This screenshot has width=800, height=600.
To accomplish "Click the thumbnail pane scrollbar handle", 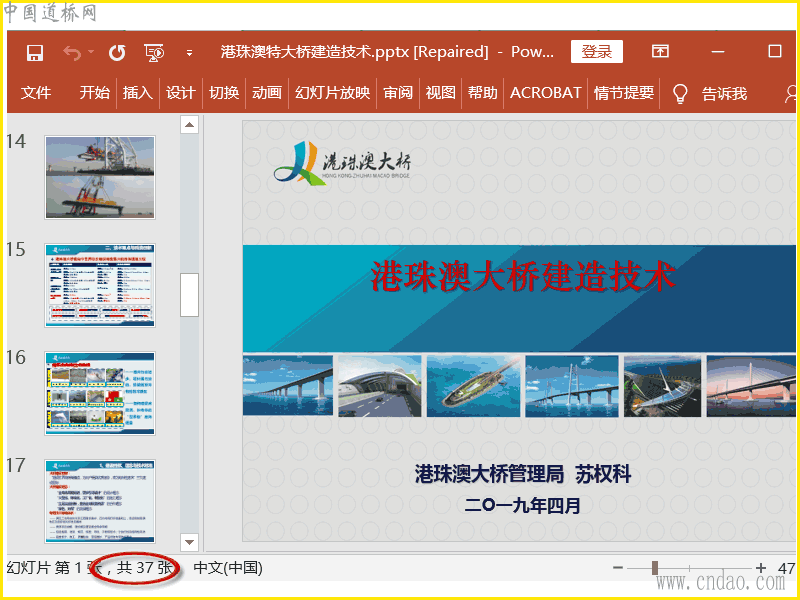I will 189,295.
